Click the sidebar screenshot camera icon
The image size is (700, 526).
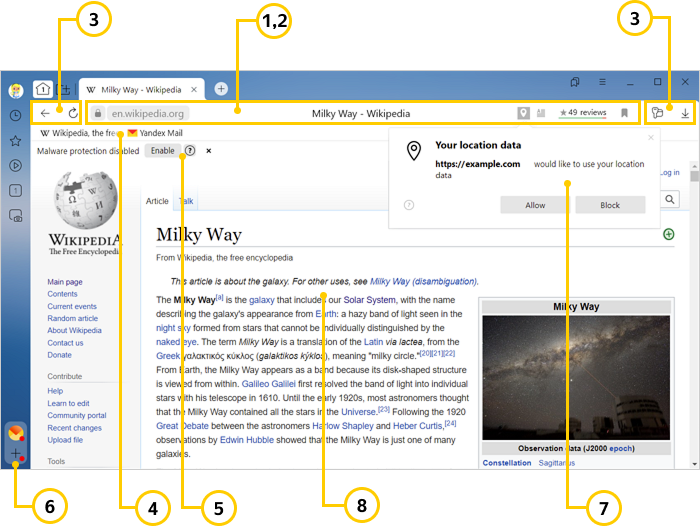pyautogui.click(x=16, y=215)
